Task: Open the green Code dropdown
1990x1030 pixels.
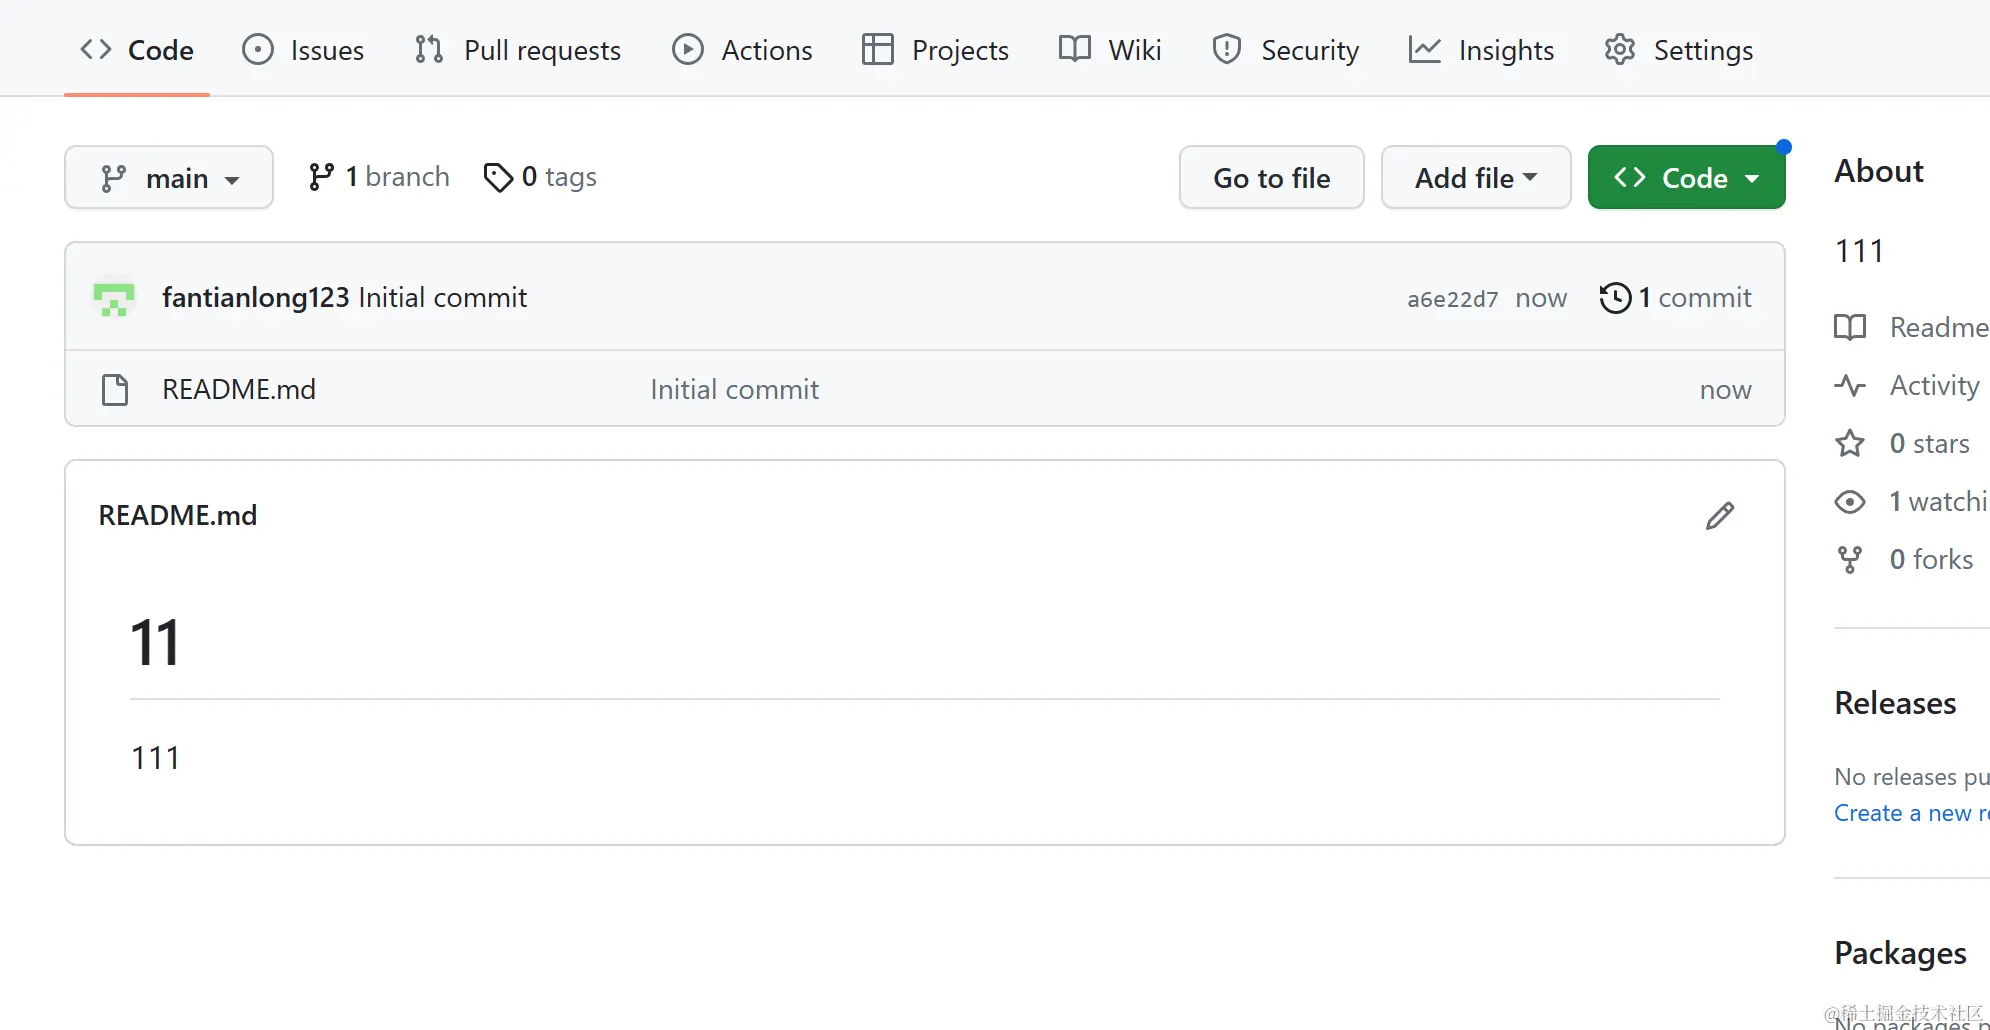Action: click(1686, 178)
